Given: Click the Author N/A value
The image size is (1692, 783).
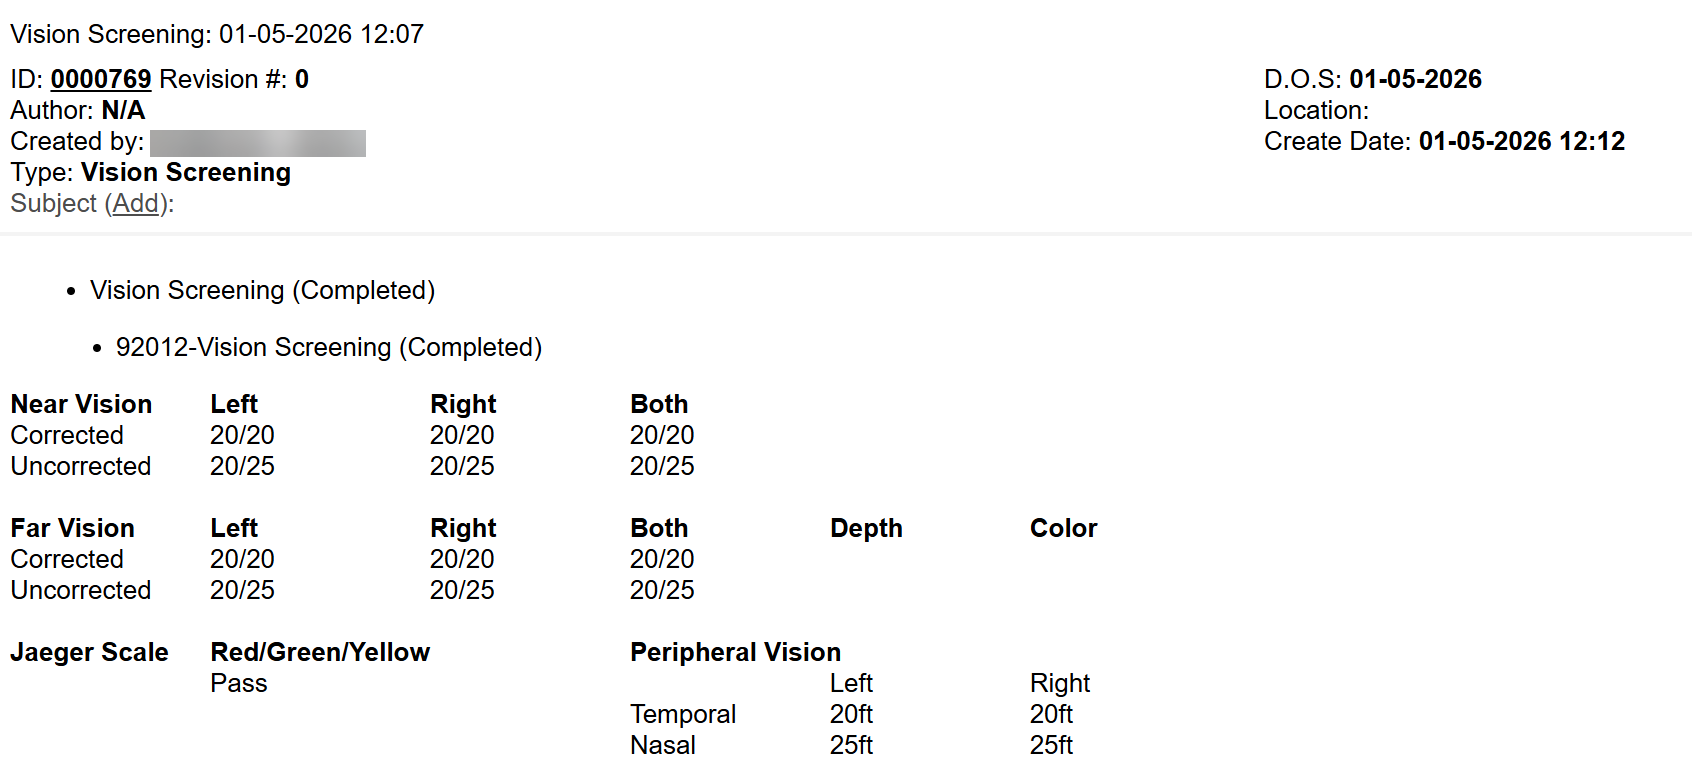Looking at the screenshot, I should pos(123,110).
